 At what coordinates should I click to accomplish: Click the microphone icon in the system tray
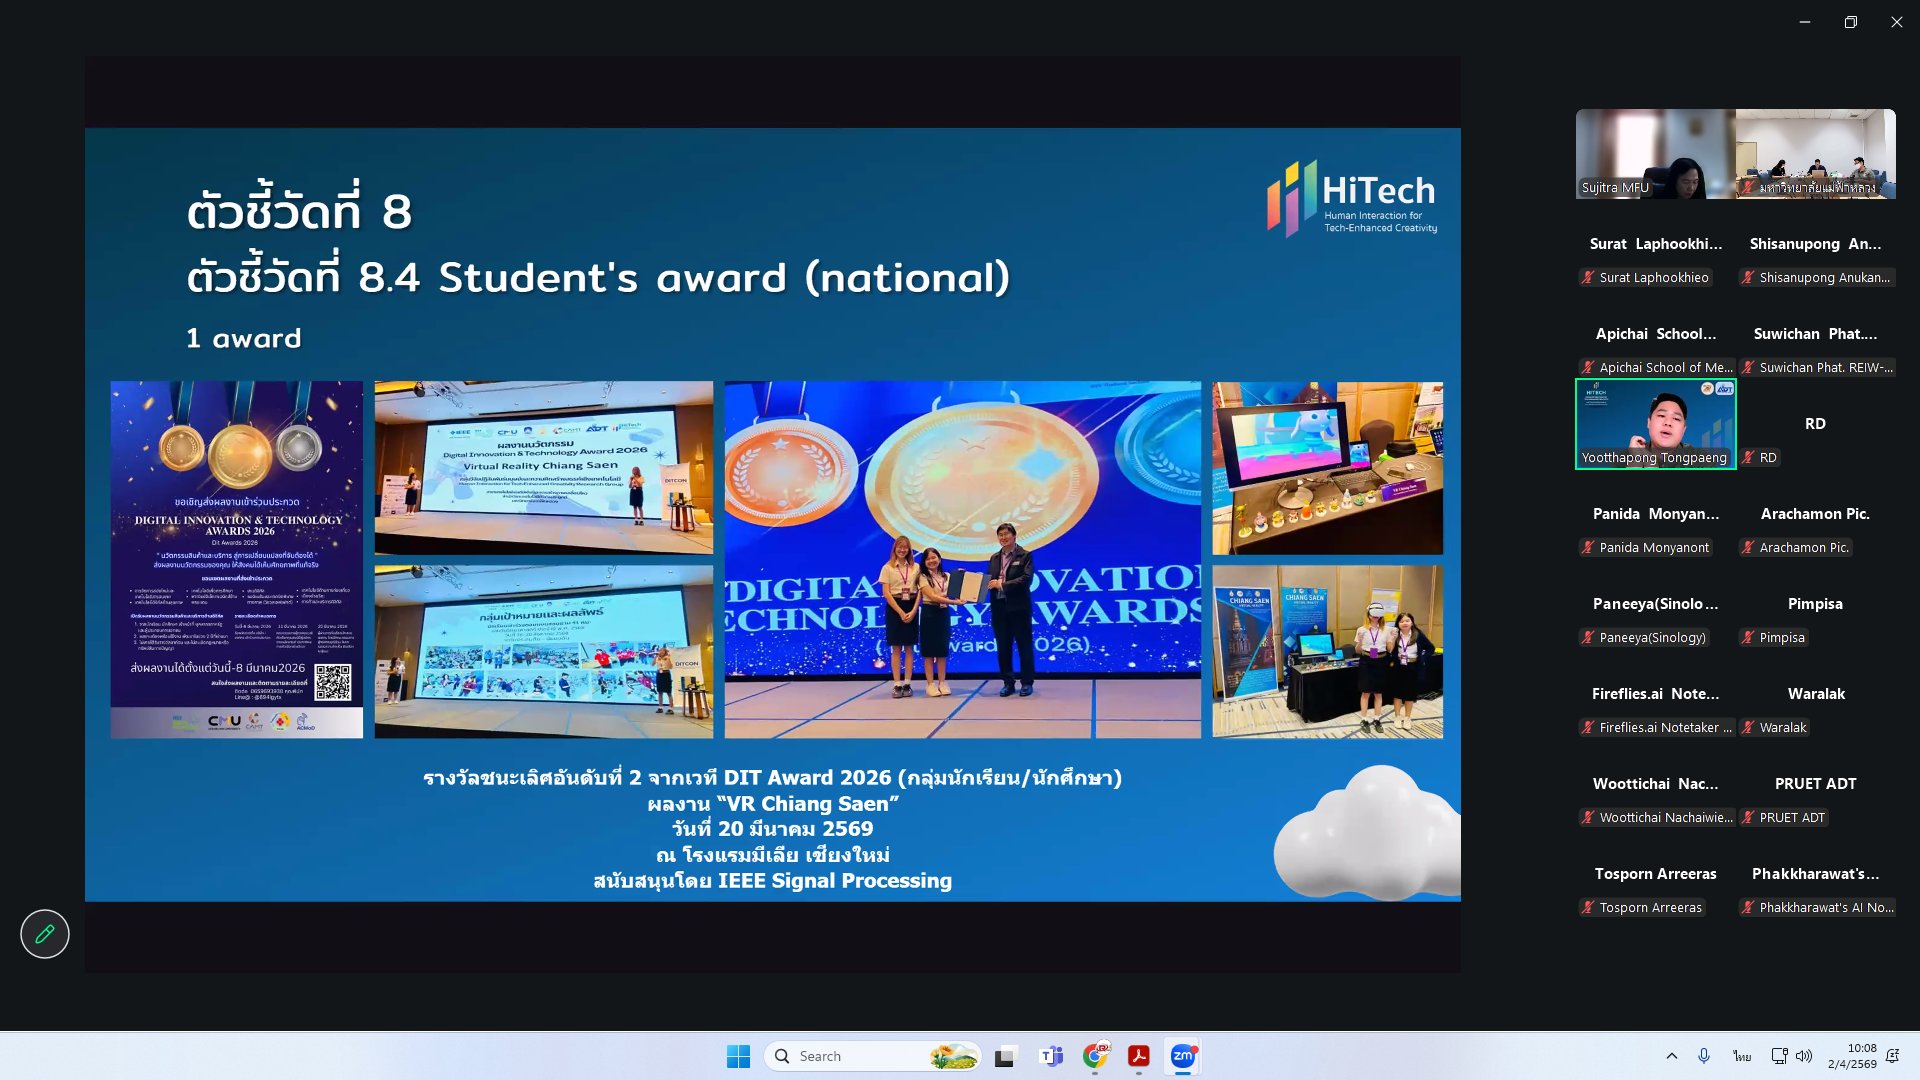(1704, 1056)
